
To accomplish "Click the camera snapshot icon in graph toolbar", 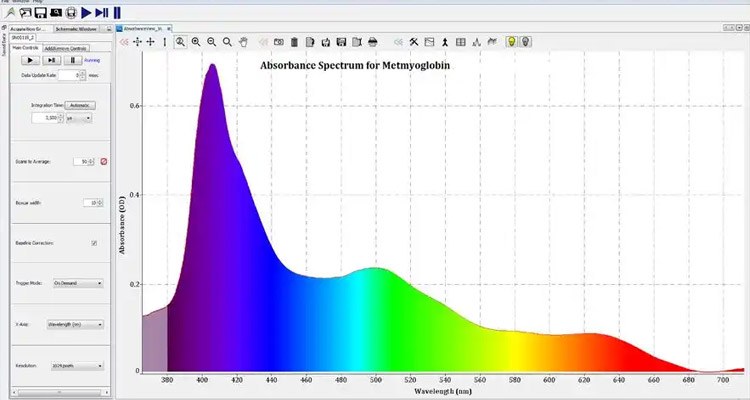I will (x=278, y=42).
